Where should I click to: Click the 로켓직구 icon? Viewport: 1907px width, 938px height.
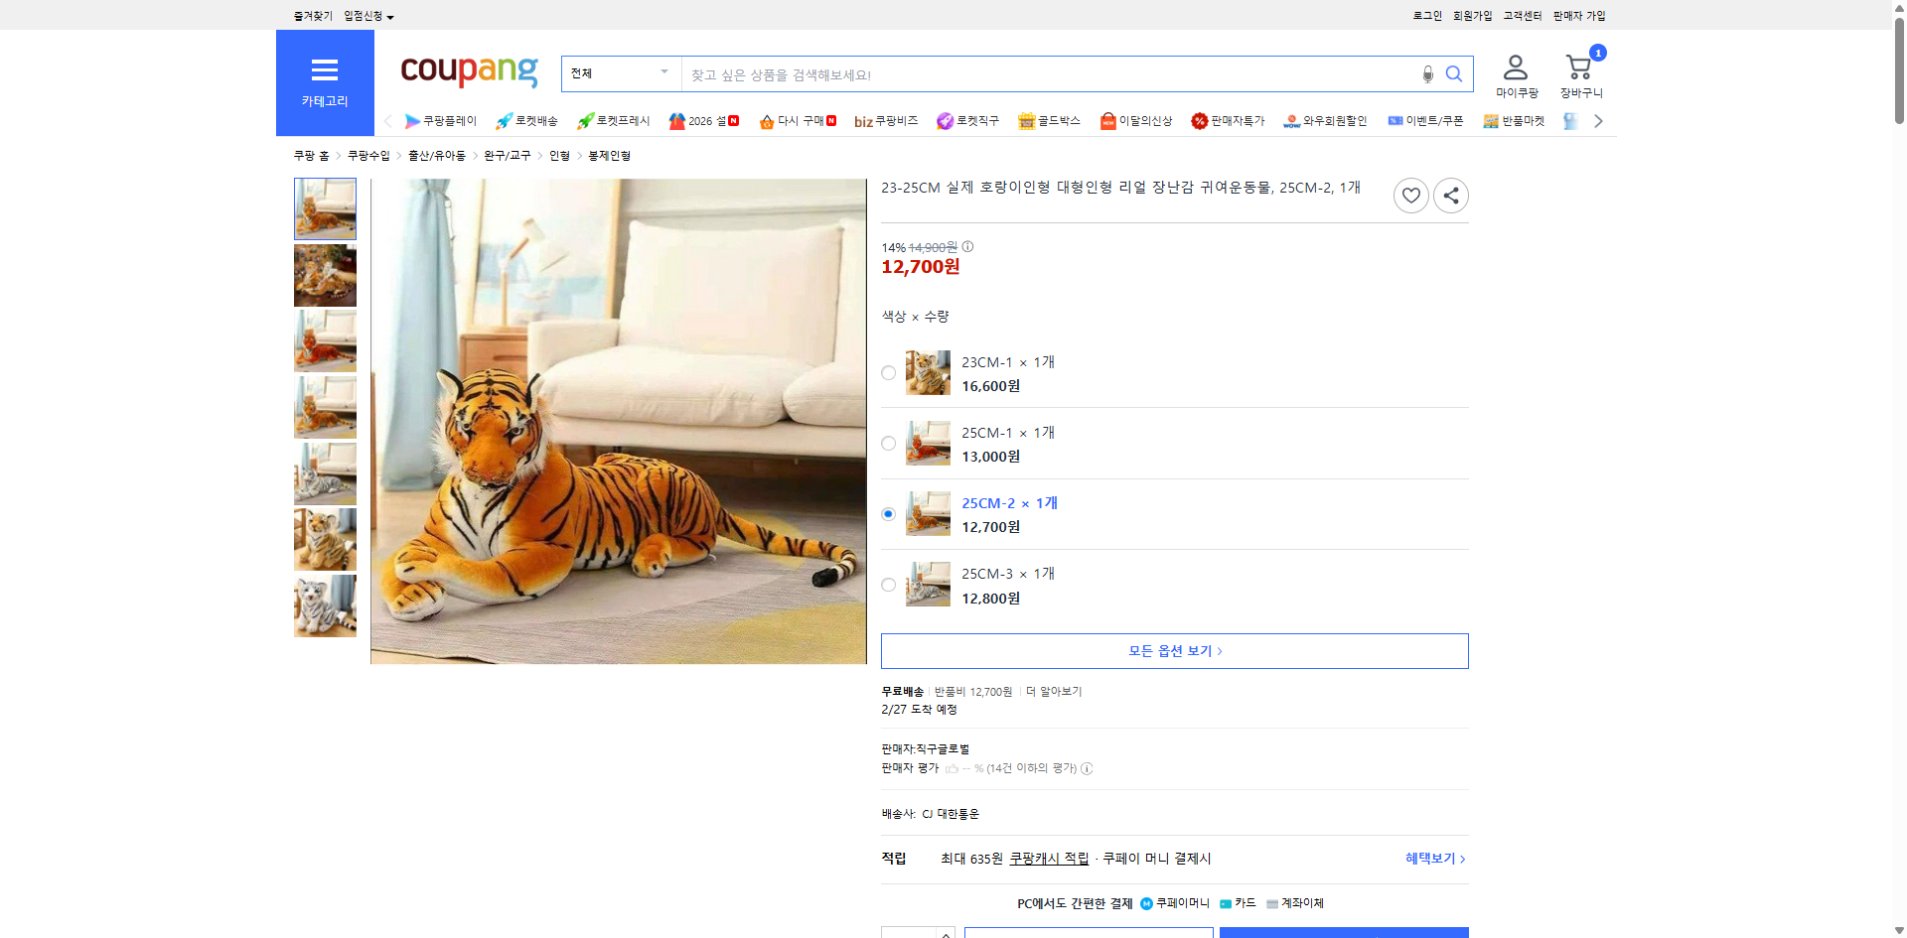click(x=943, y=121)
